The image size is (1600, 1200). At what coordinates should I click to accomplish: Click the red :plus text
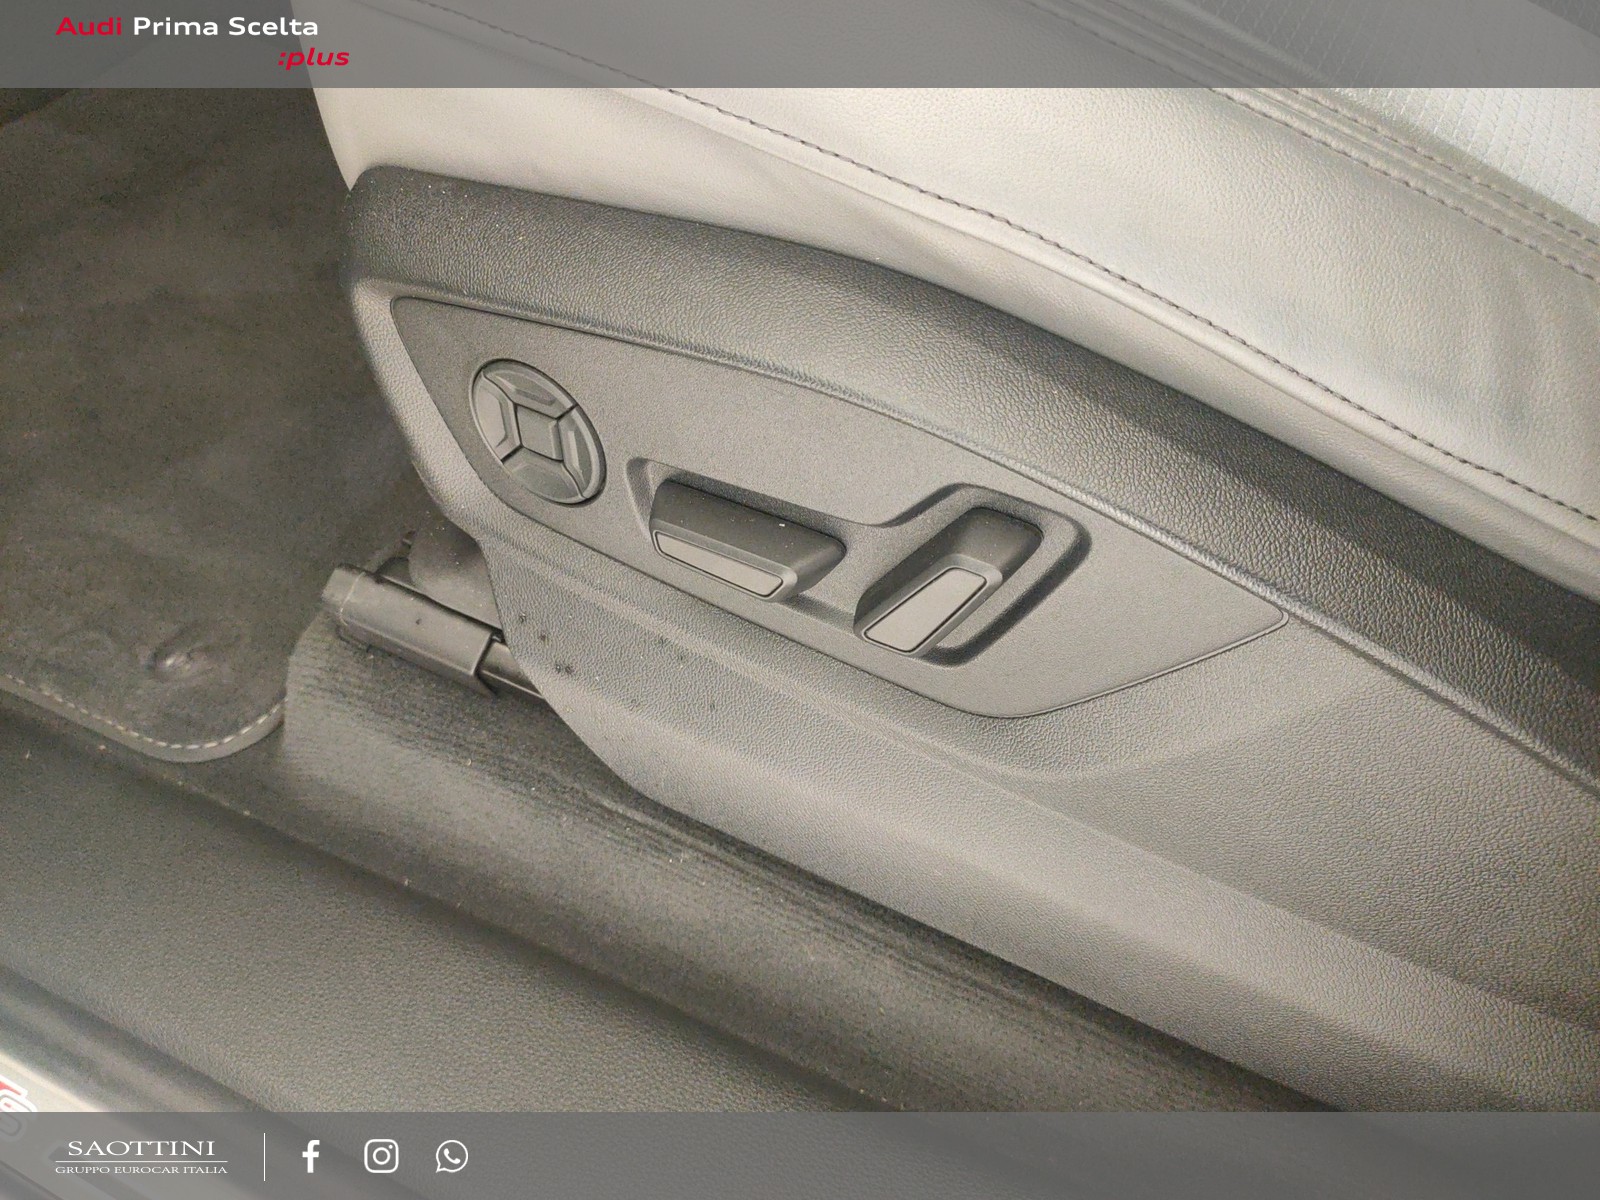point(314,57)
